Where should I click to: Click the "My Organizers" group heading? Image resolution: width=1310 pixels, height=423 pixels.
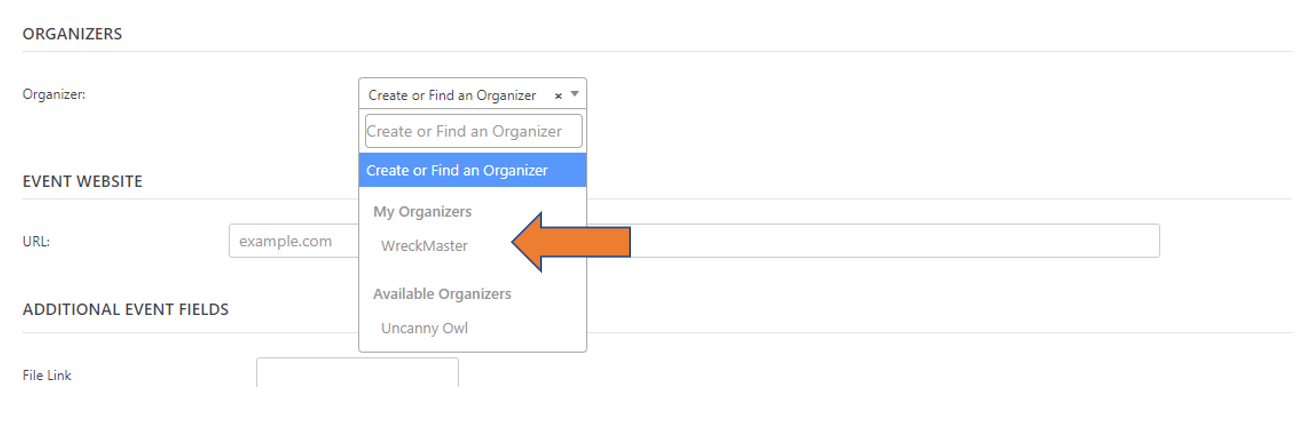[x=422, y=212]
